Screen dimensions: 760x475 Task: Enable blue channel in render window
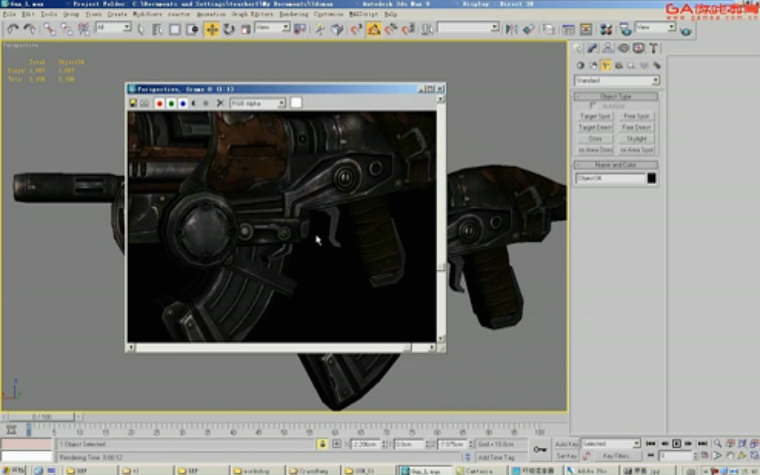(183, 103)
